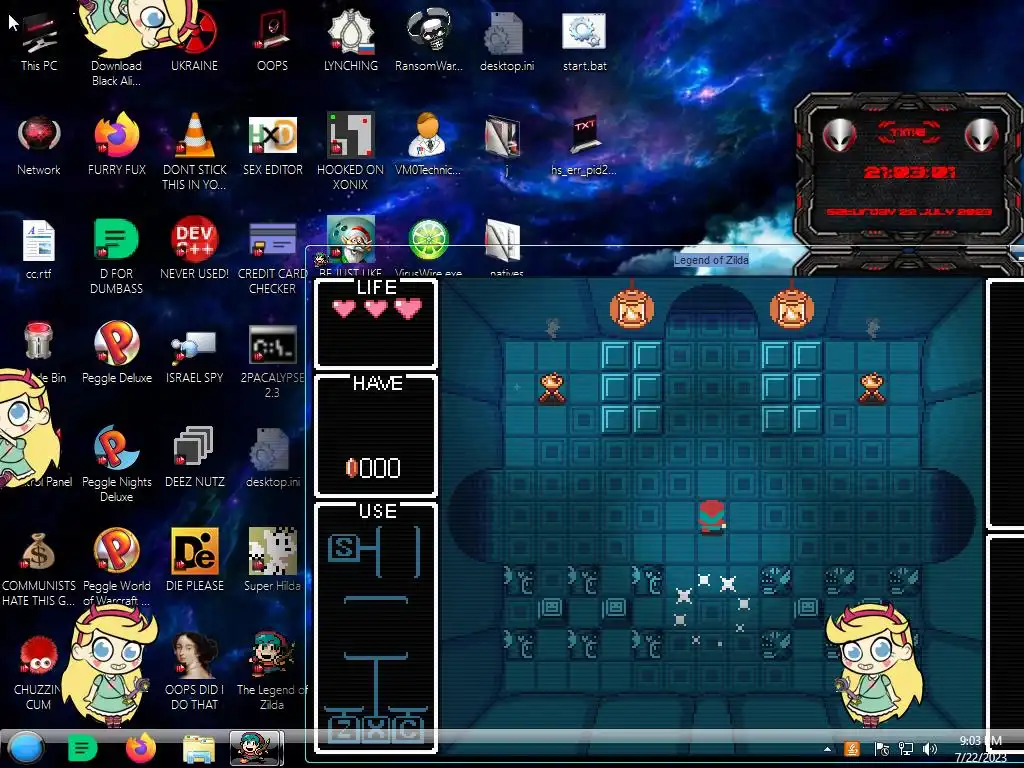Switch to Legend of Zilda taskbar button

pyautogui.click(x=257, y=748)
